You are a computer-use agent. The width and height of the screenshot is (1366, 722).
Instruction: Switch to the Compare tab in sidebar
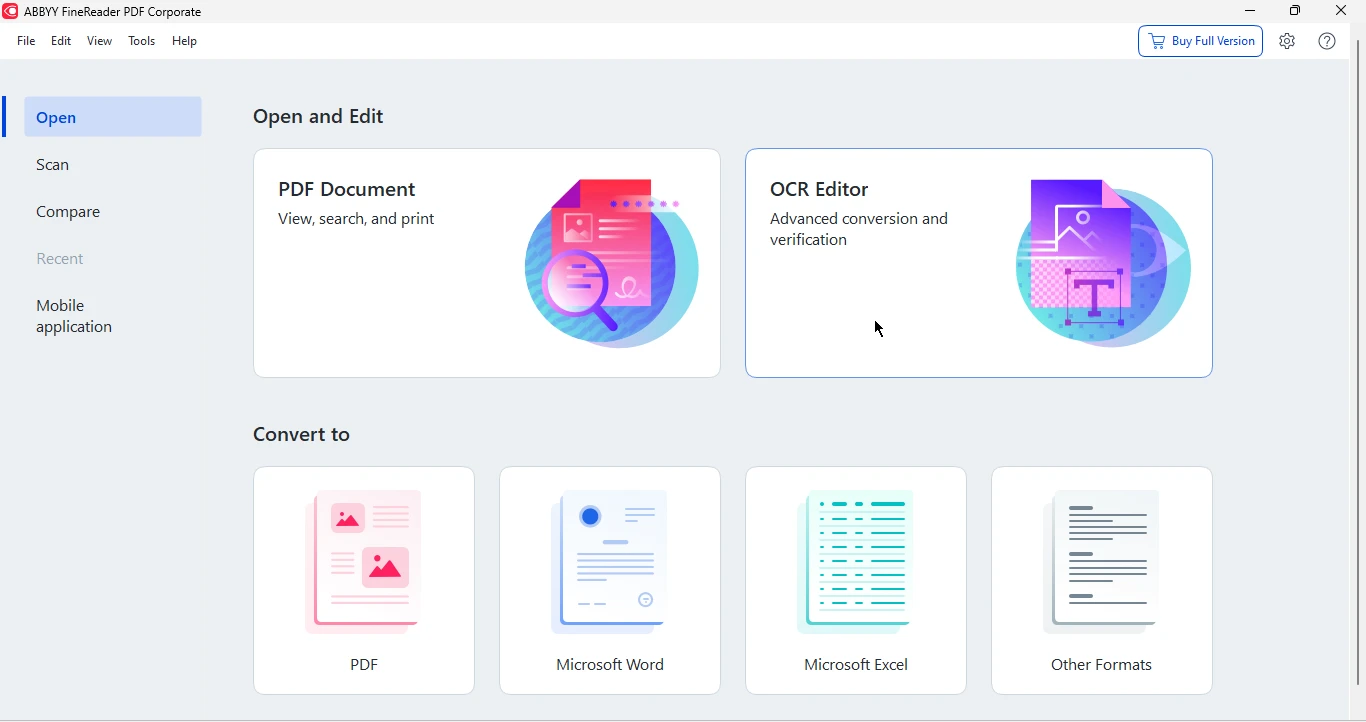69,213
